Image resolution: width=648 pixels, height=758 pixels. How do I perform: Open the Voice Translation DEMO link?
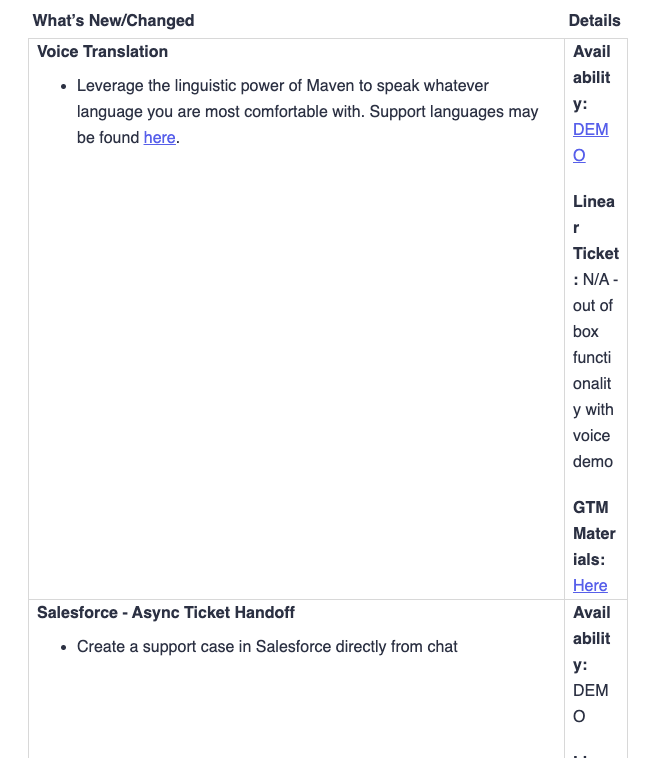[x=590, y=142]
